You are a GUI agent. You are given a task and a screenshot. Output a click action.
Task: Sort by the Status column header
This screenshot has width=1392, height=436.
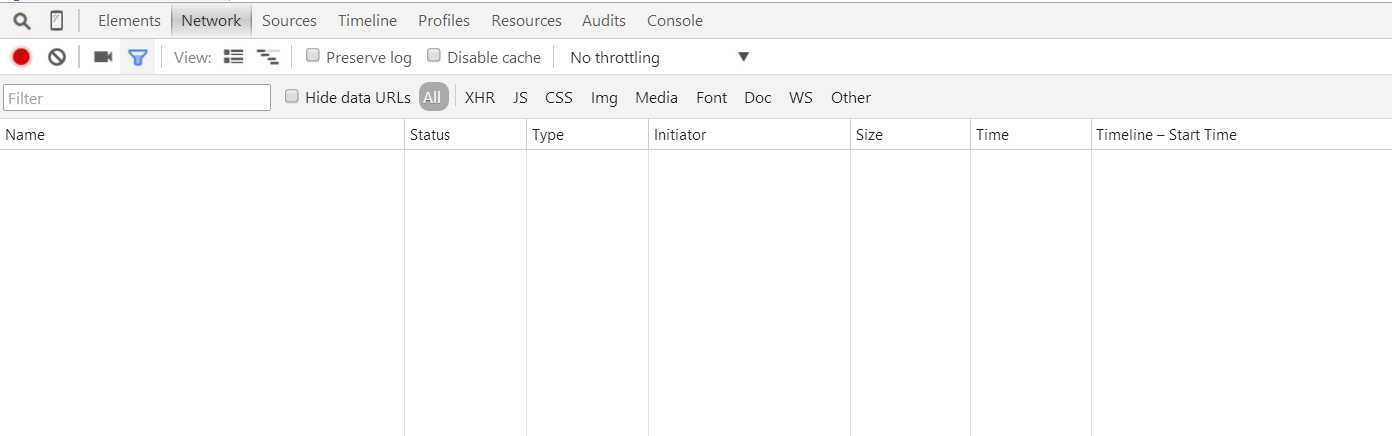coord(430,135)
